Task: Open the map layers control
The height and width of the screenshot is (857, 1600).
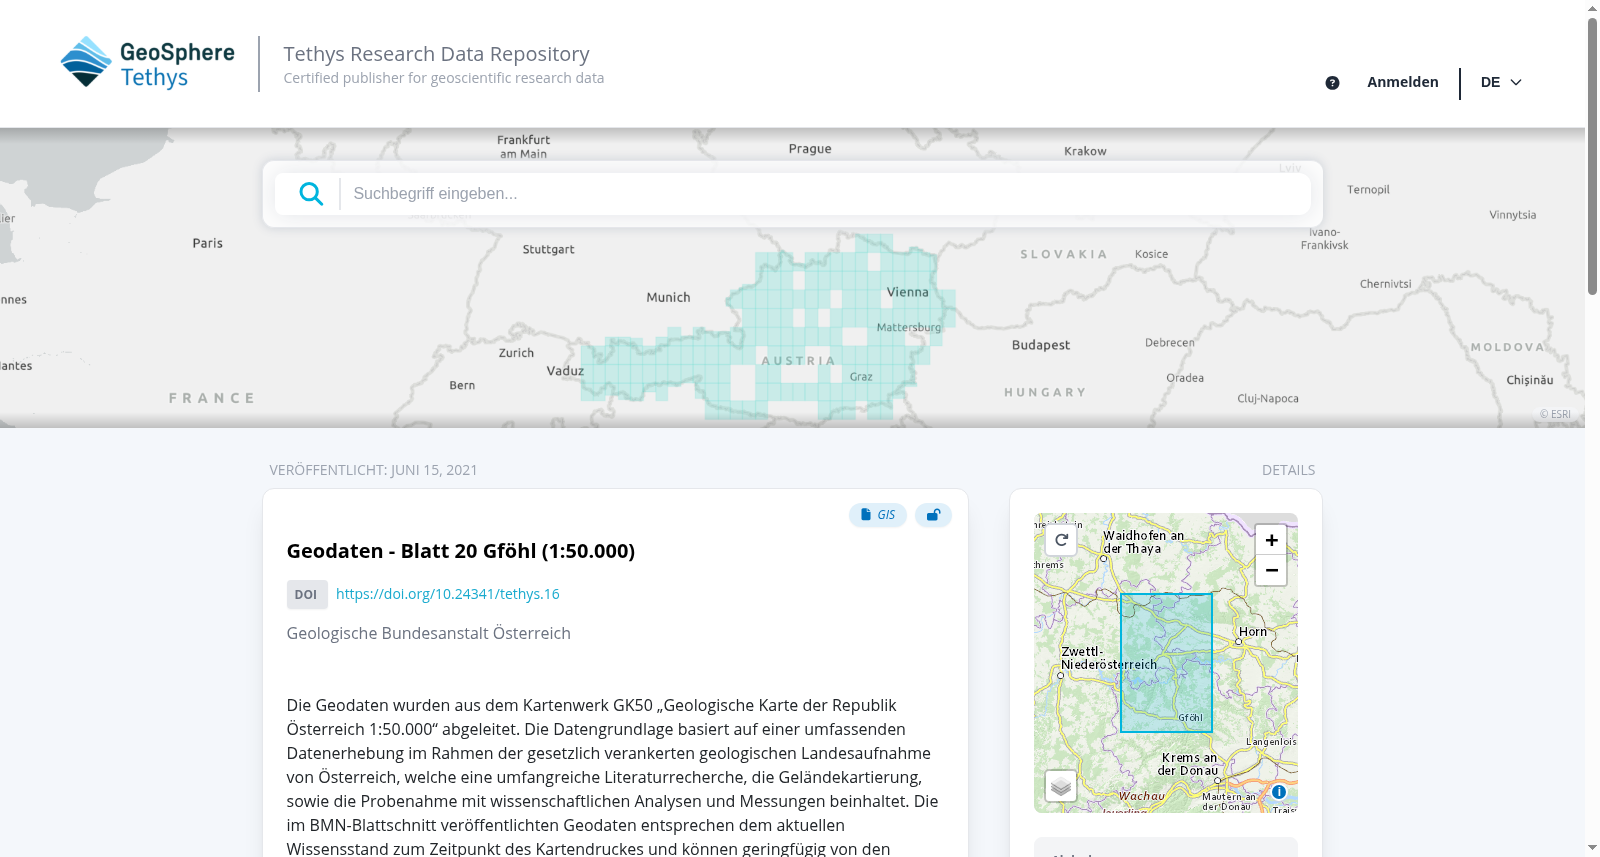Action: pyautogui.click(x=1061, y=786)
